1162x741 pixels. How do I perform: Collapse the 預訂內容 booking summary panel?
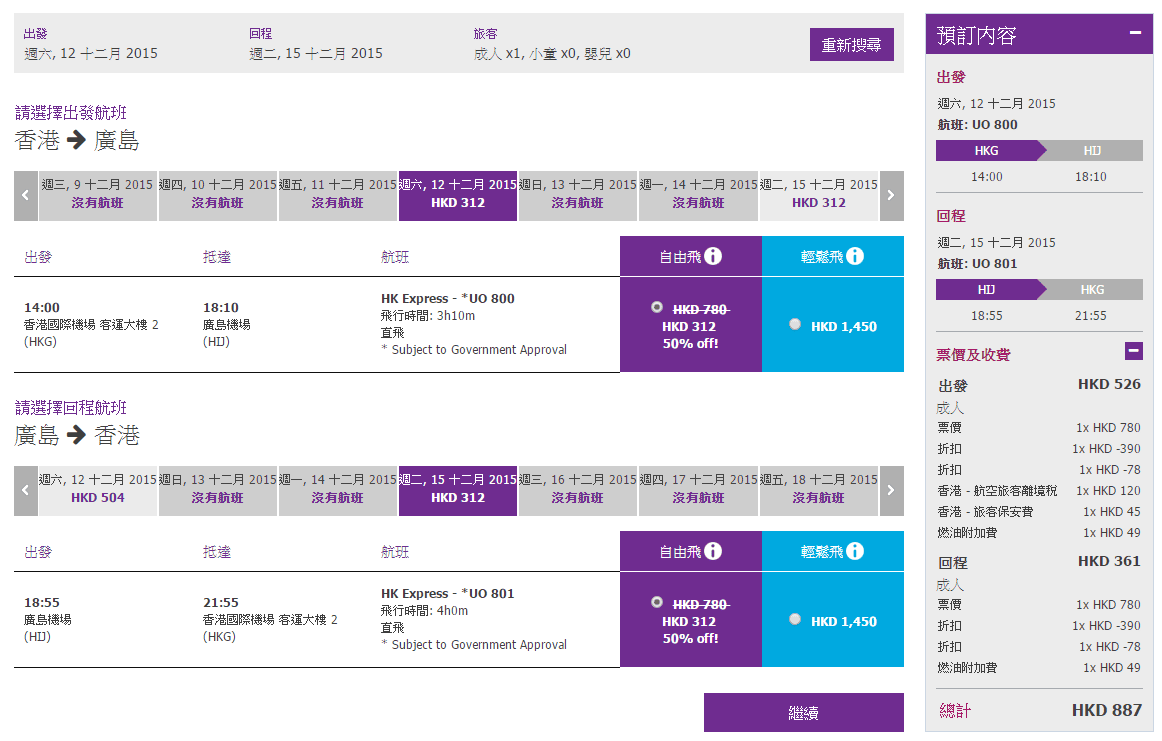[x=1135, y=33]
